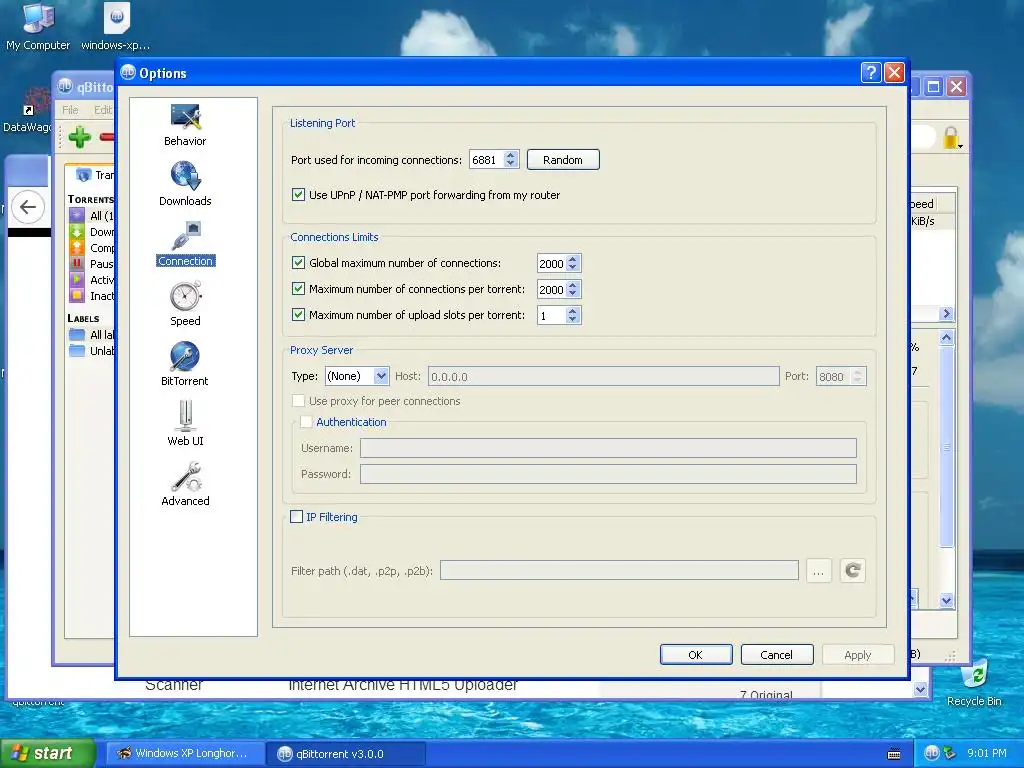The width and height of the screenshot is (1024, 768).
Task: Open the BitTorrent options page
Action: pos(185,364)
